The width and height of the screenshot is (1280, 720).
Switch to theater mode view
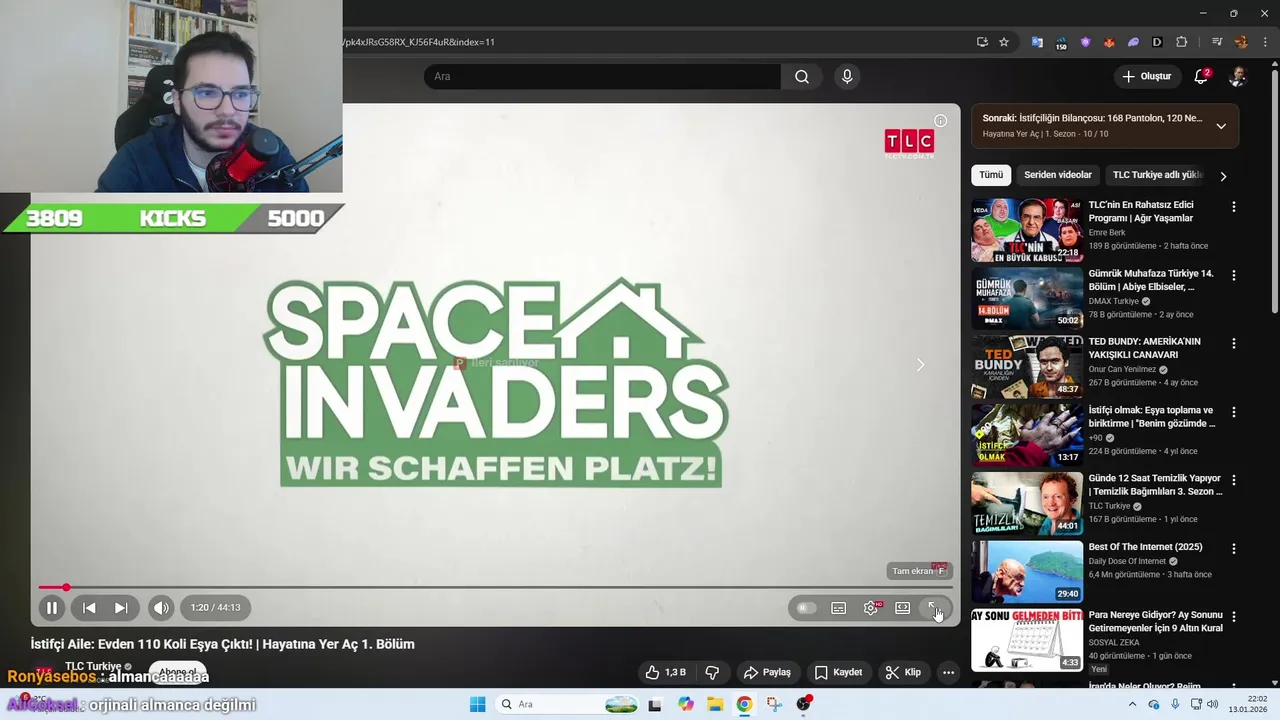903,608
